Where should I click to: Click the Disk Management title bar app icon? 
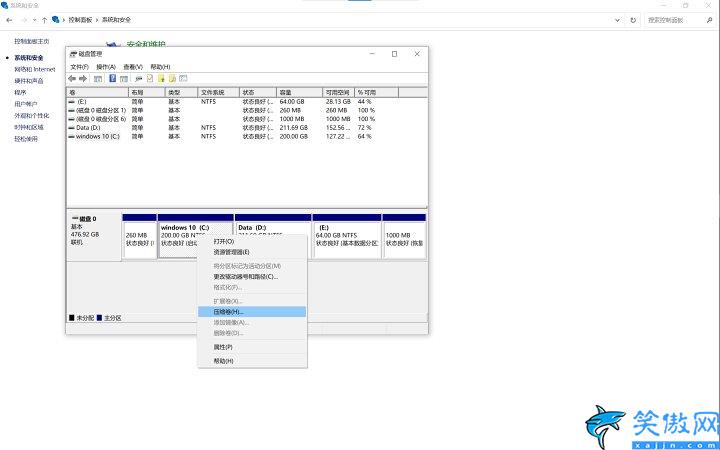pos(73,54)
